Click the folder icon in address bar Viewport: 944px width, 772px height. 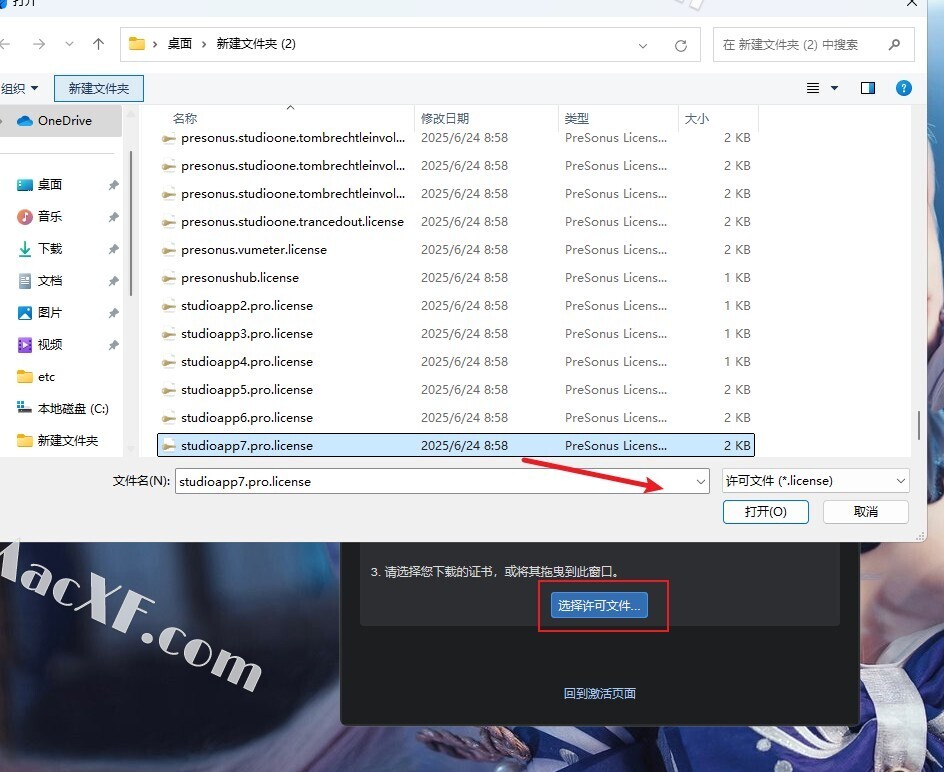click(137, 43)
